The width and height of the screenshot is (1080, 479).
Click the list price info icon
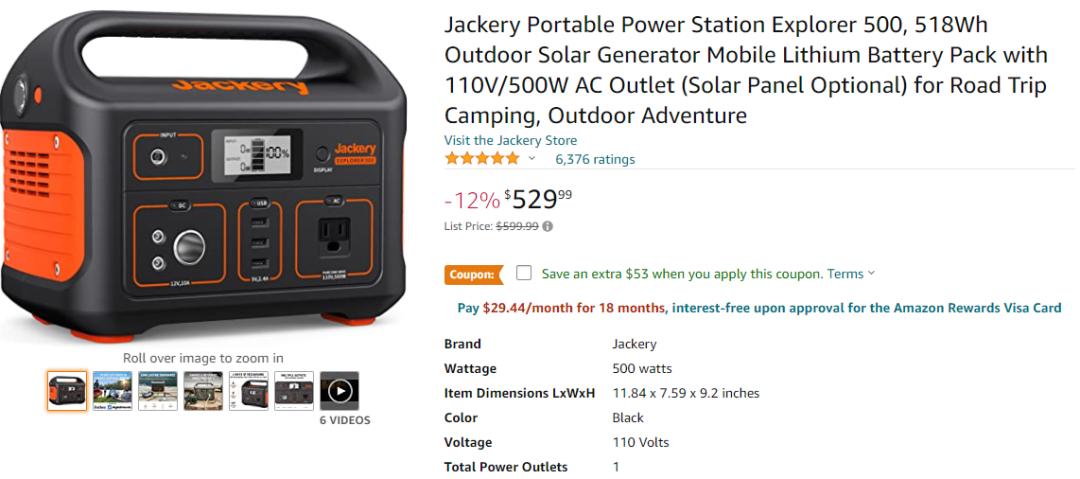click(548, 226)
